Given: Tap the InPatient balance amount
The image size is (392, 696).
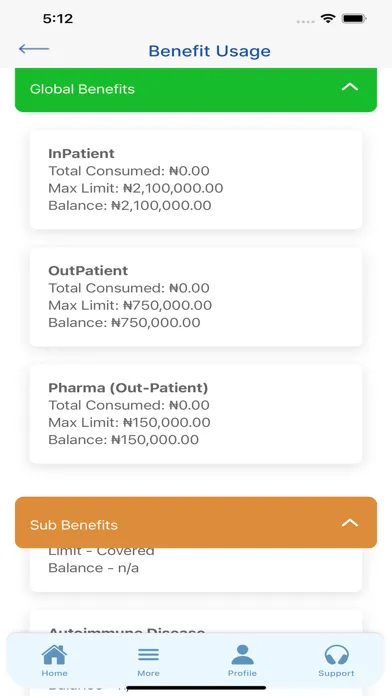Looking at the screenshot, I should tap(161, 206).
